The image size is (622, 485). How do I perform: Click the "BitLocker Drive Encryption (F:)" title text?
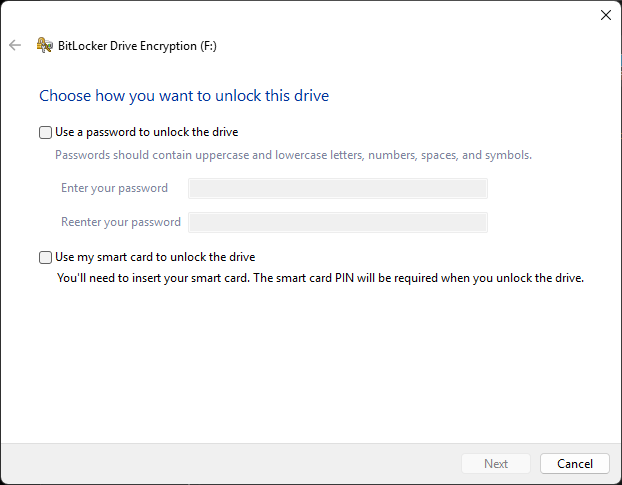tap(137, 46)
